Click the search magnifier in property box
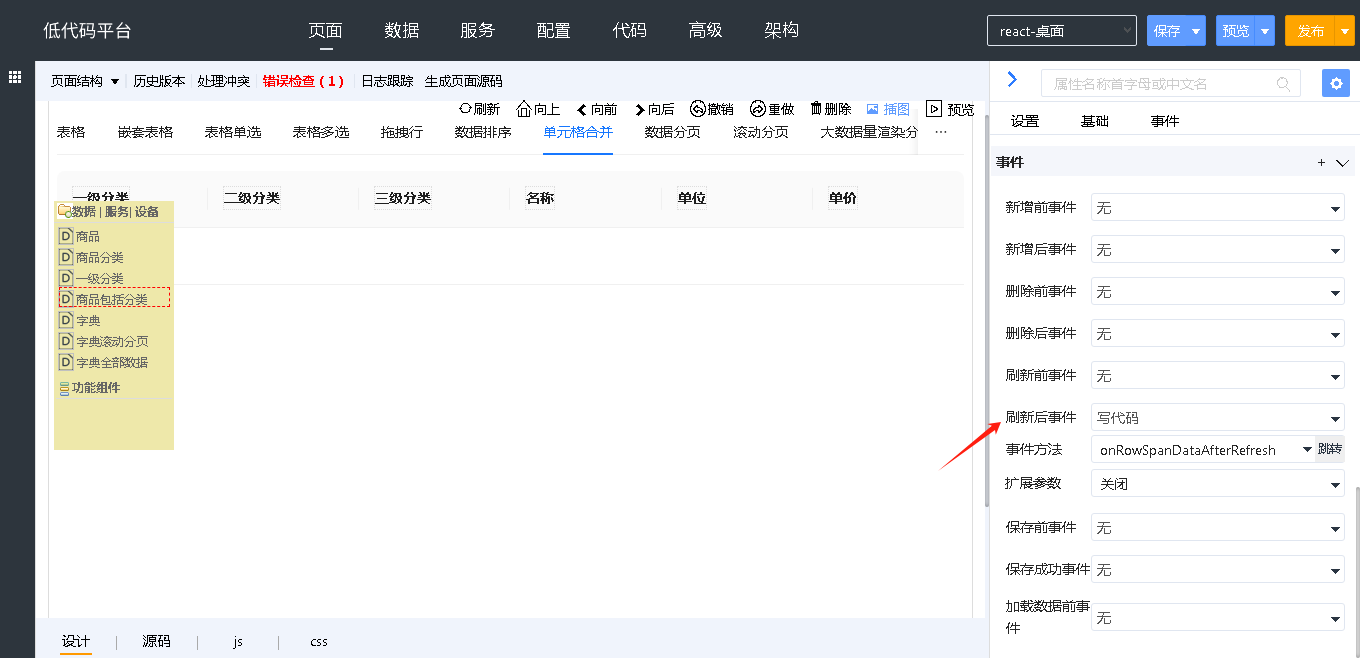Screen dimensions: 1360x658 click(x=1284, y=84)
